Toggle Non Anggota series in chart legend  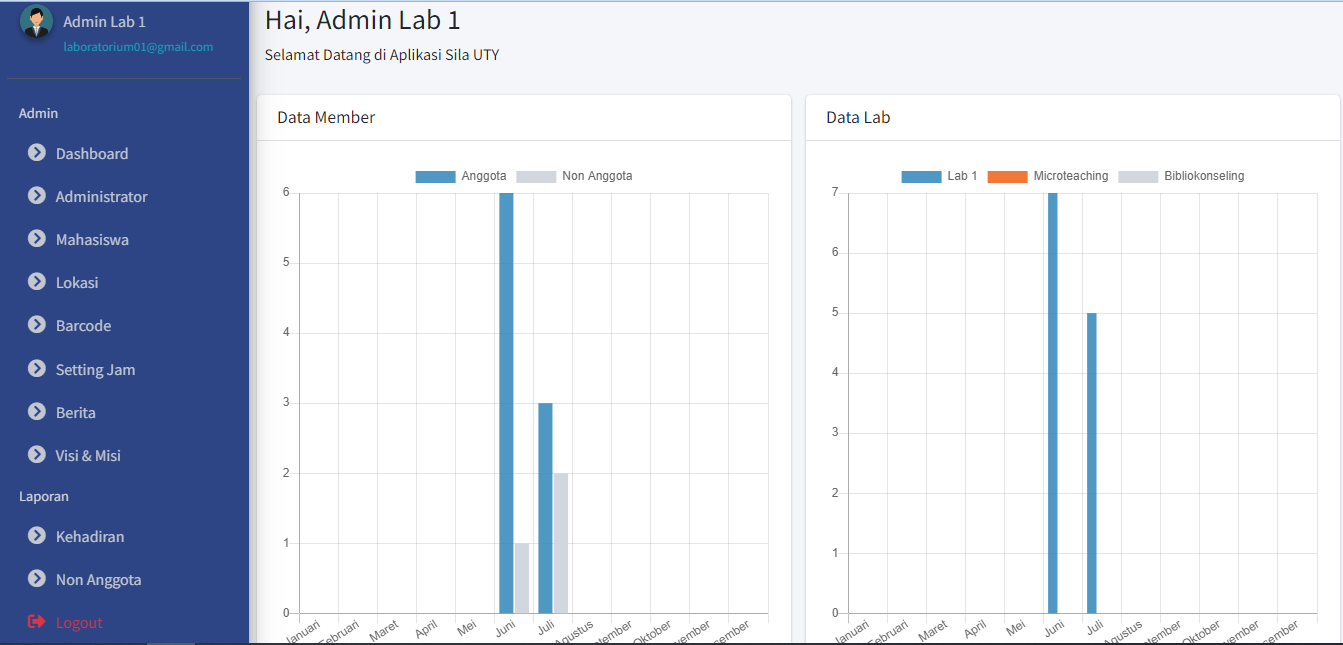575,176
